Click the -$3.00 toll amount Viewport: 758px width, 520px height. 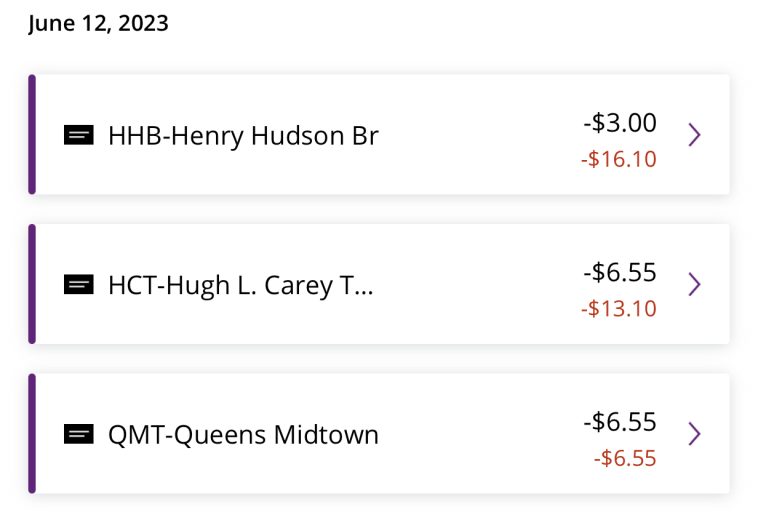point(620,122)
